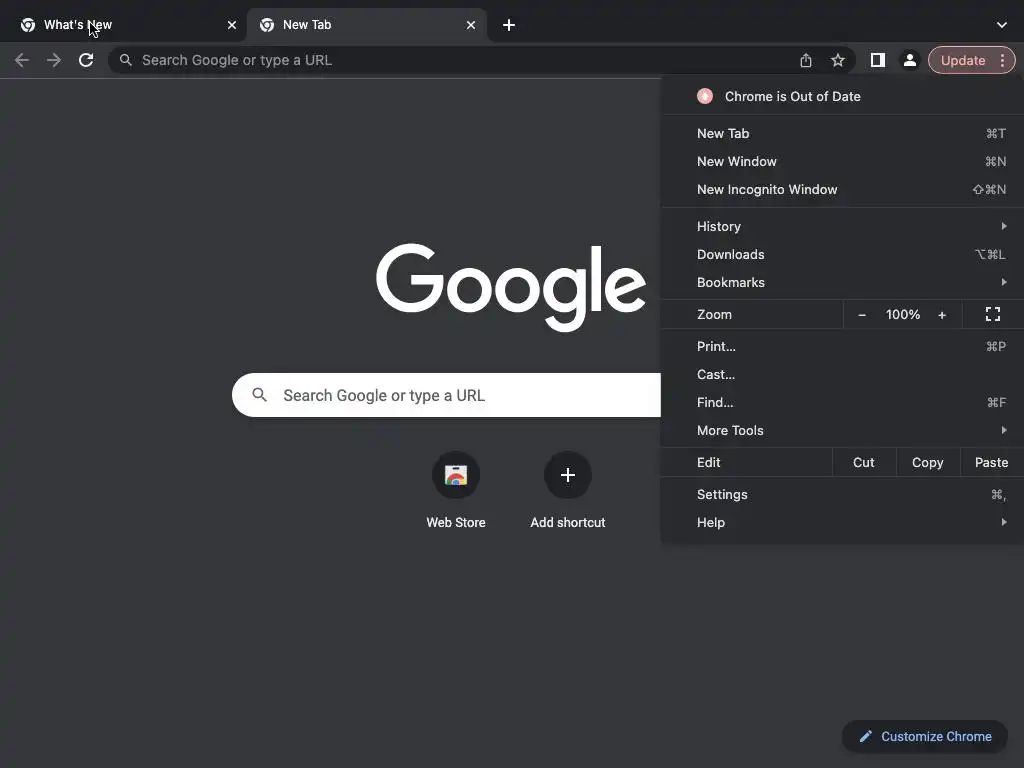Click the Google logo
The image size is (1024, 768).
coord(511,287)
